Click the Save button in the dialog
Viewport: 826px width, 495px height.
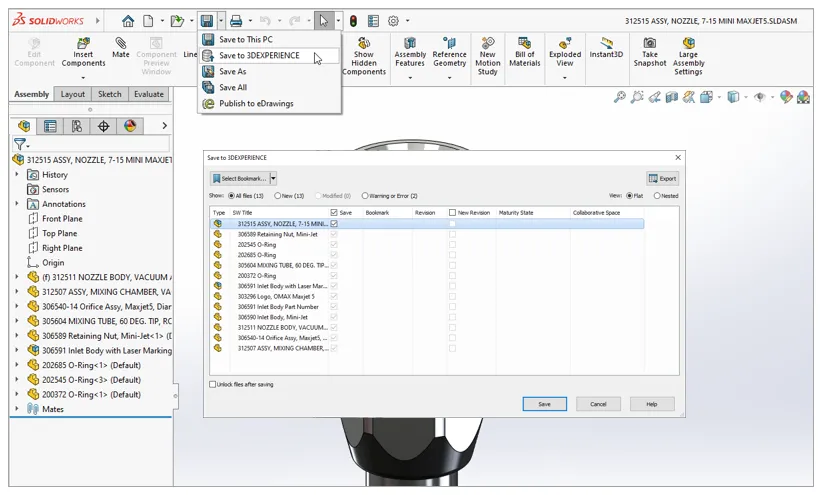click(x=544, y=404)
